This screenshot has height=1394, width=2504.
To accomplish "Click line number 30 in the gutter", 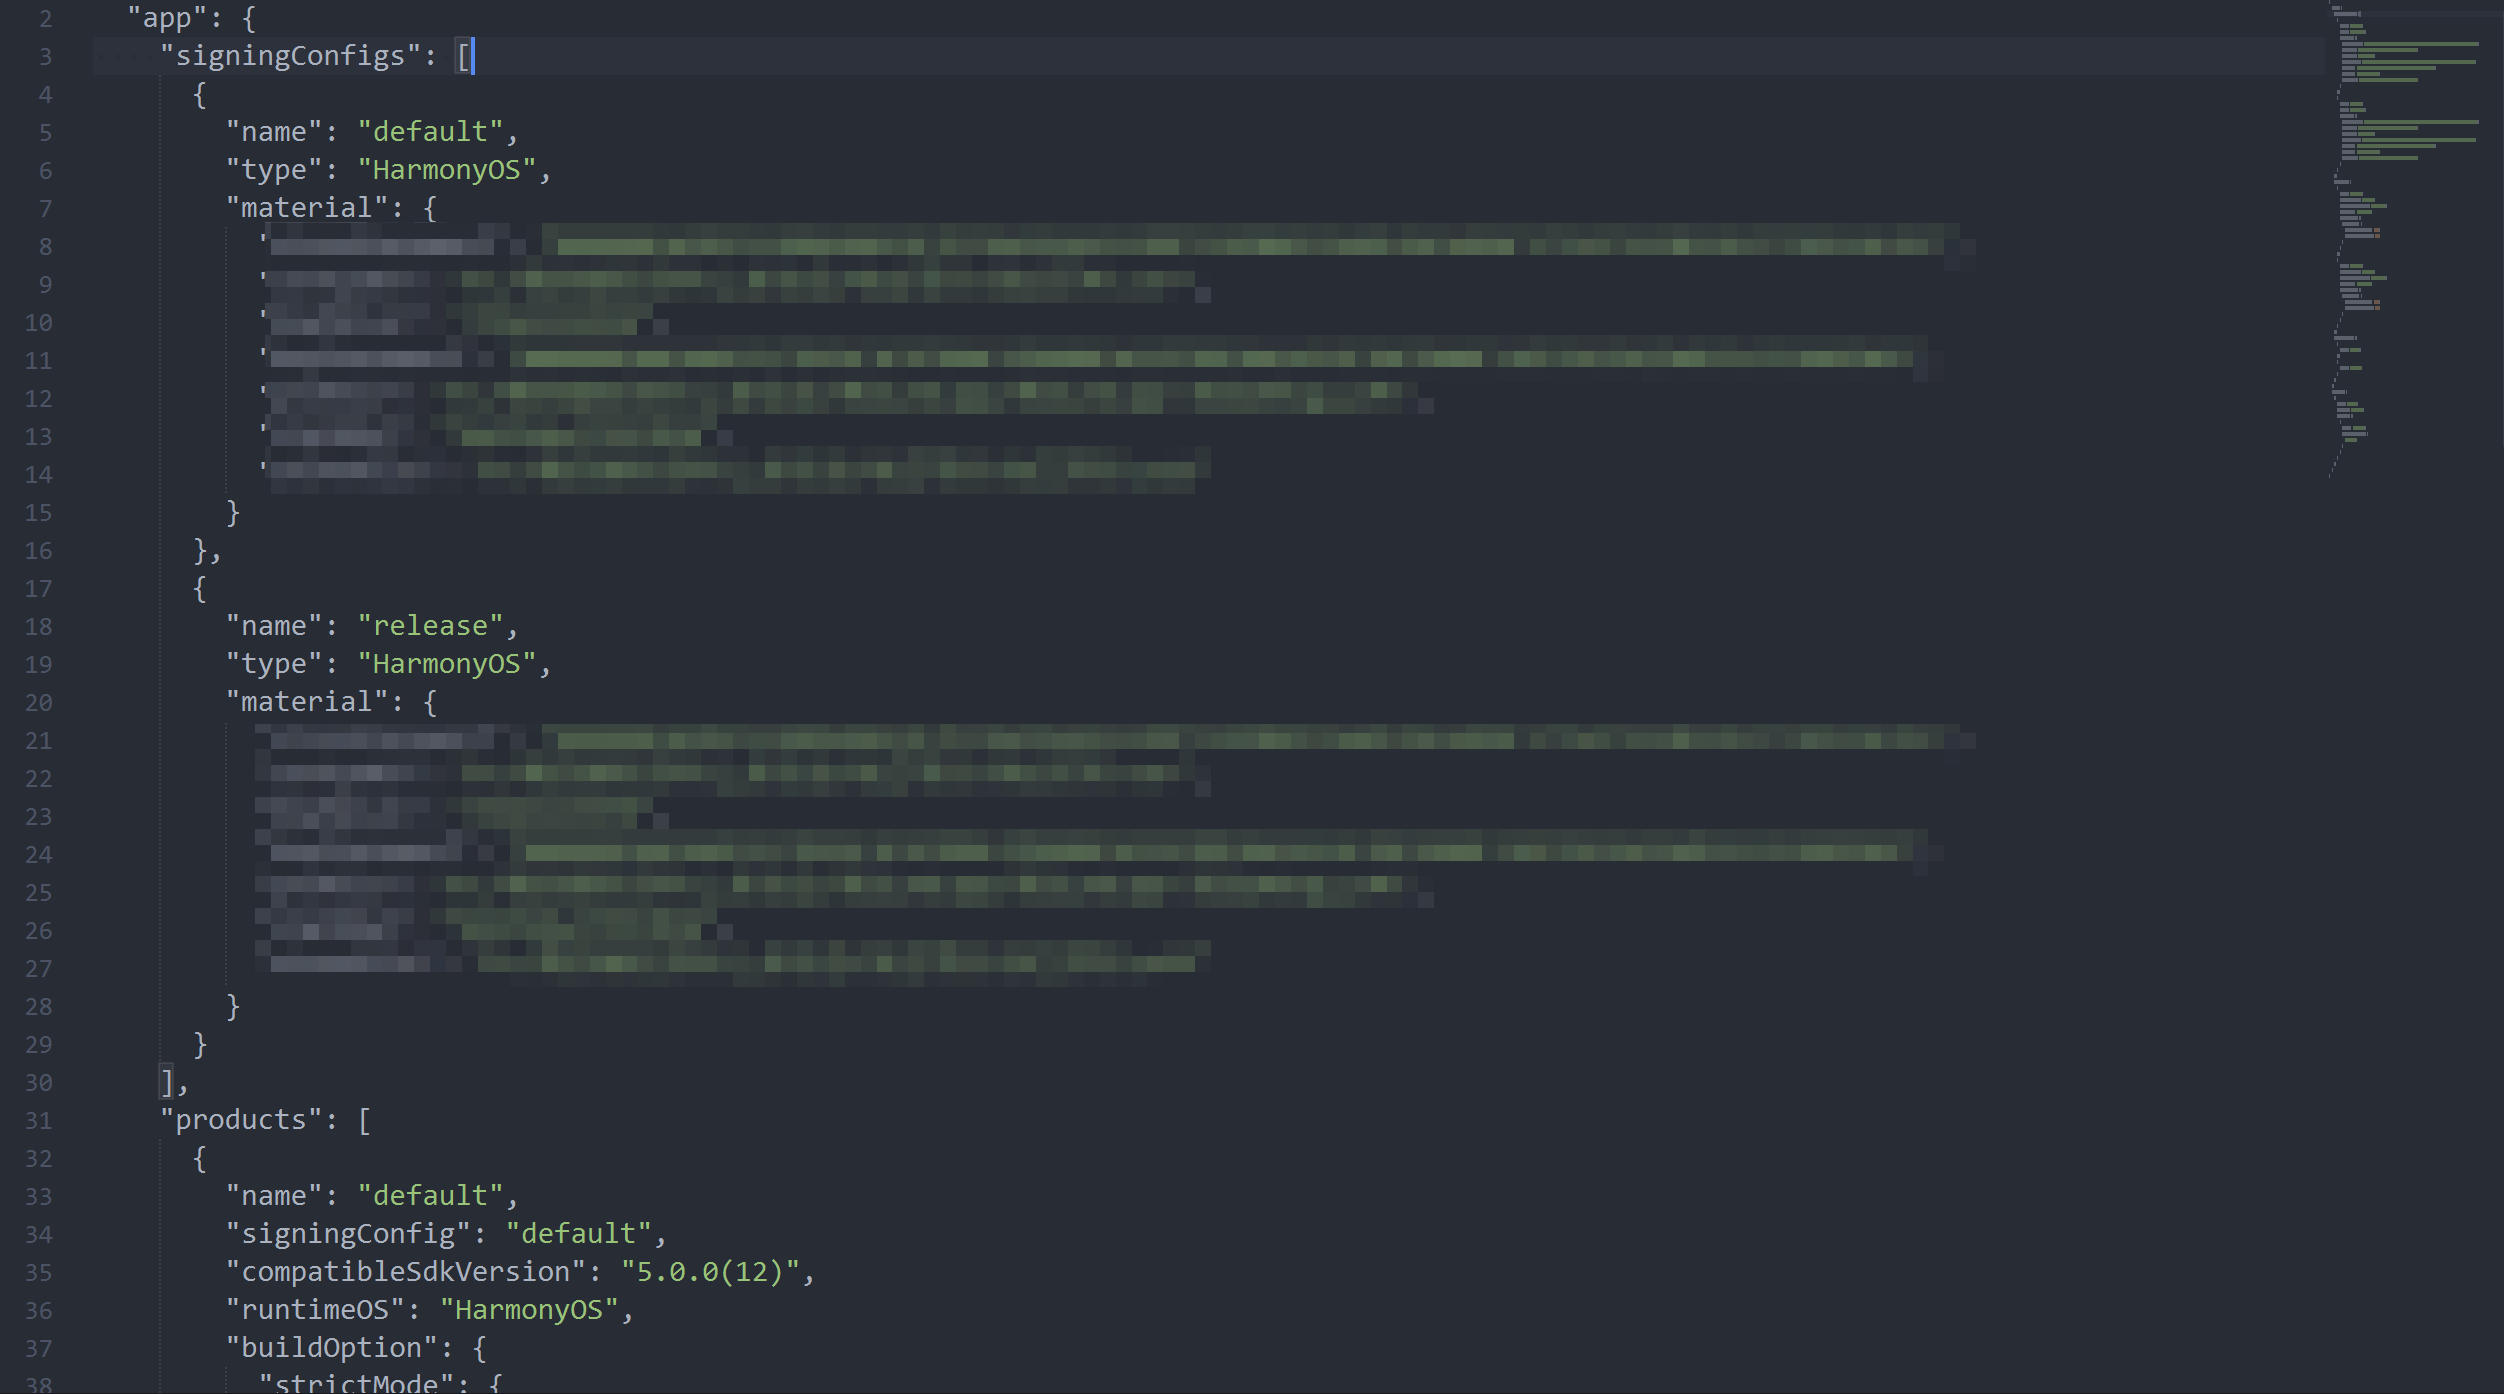I will (39, 1081).
